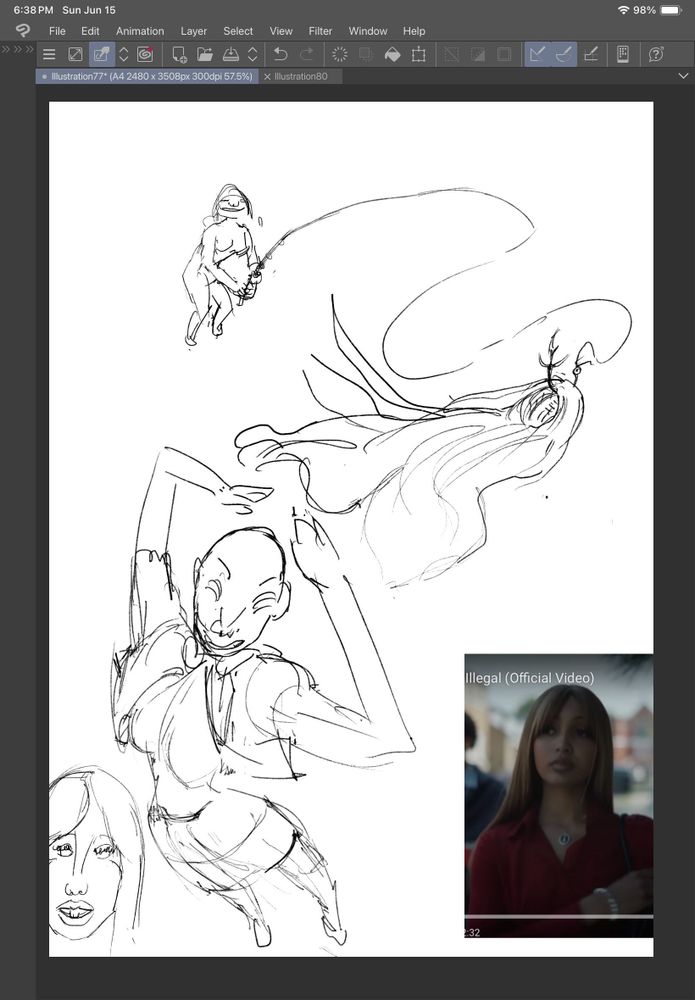
Task: Open the Filter menu
Action: 320,31
